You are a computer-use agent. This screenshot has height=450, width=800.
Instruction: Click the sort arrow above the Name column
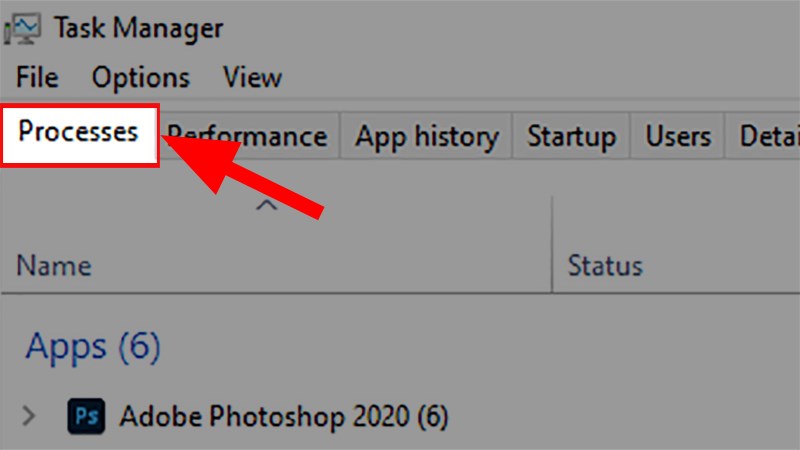click(x=266, y=205)
